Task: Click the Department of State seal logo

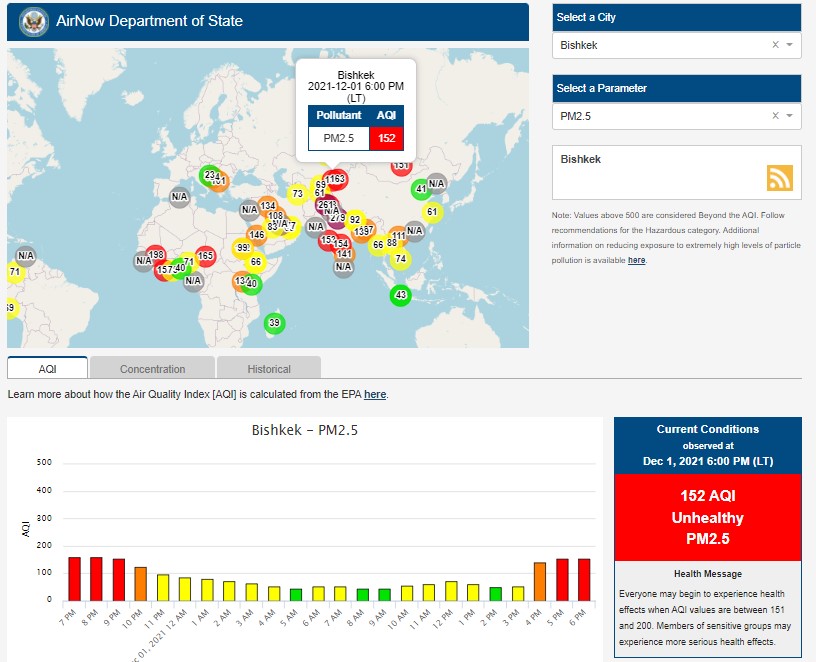Action: tap(33, 21)
